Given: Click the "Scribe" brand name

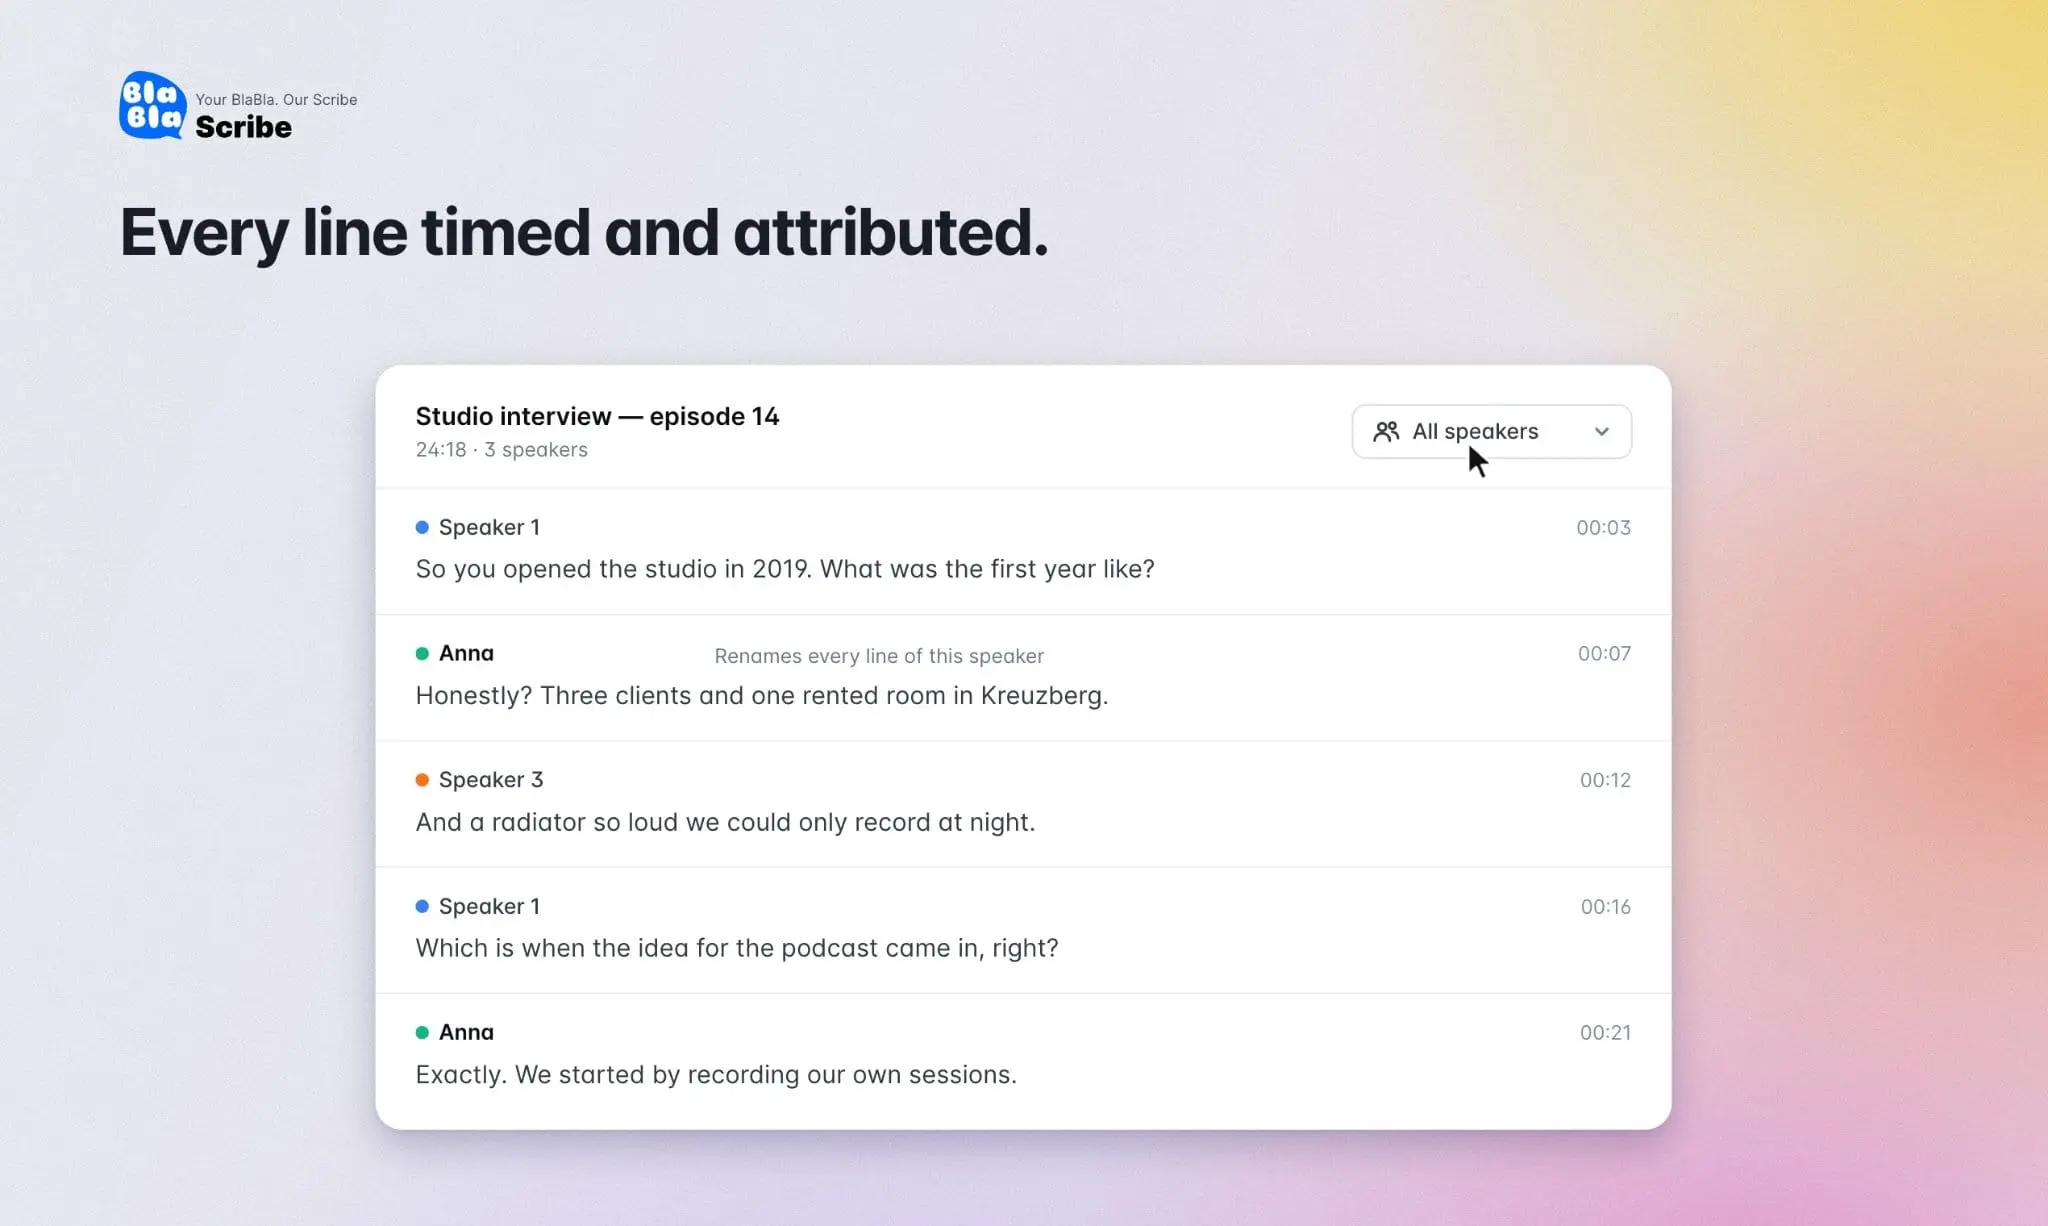Looking at the screenshot, I should pyautogui.click(x=243, y=127).
